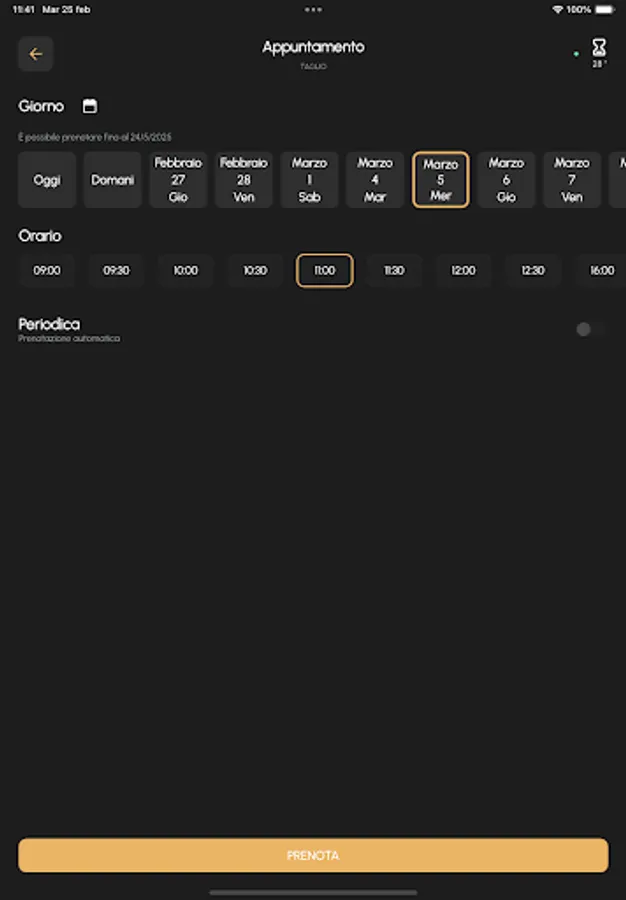Deselect the highlighted 11:00 time slot
Viewport: 626px width, 900px height.
[x=324, y=270]
